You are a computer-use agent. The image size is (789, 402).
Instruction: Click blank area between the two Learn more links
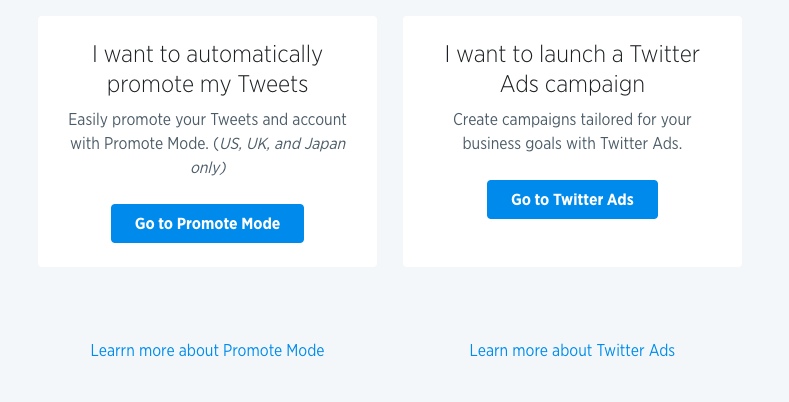tap(397, 350)
